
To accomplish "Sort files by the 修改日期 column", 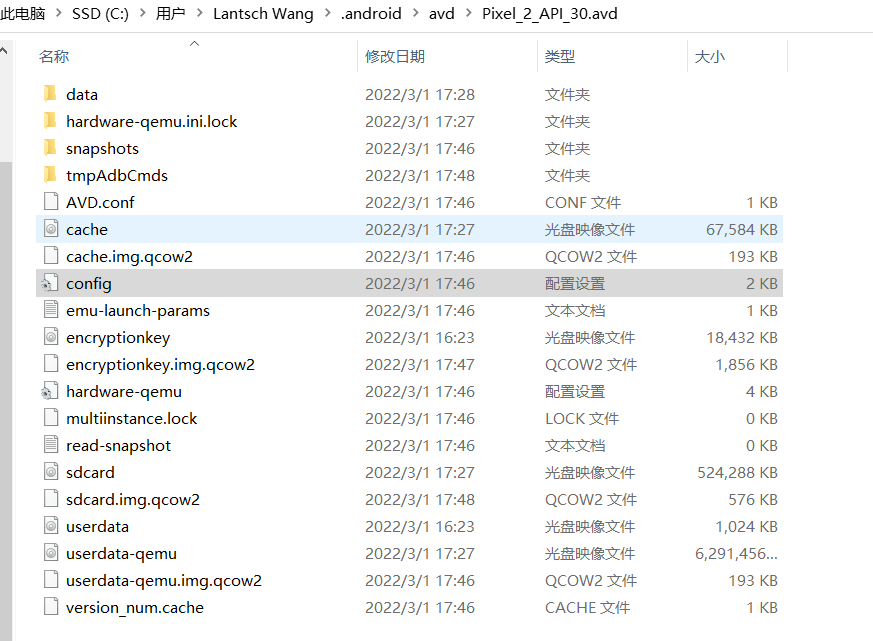I will [393, 56].
